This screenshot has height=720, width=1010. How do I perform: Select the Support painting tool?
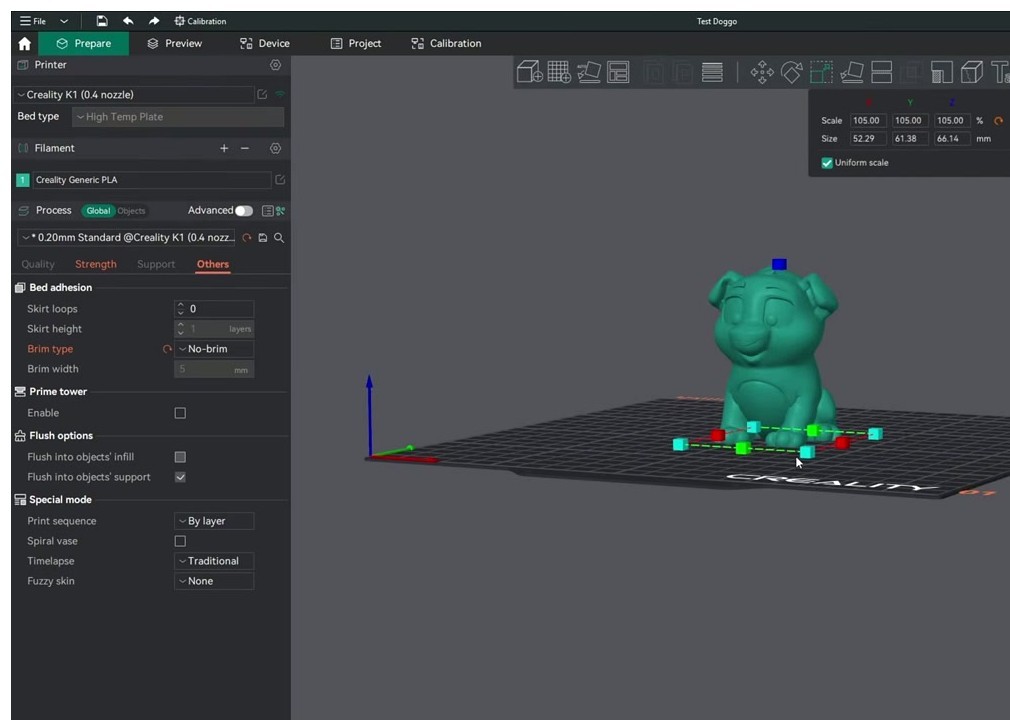coord(942,71)
